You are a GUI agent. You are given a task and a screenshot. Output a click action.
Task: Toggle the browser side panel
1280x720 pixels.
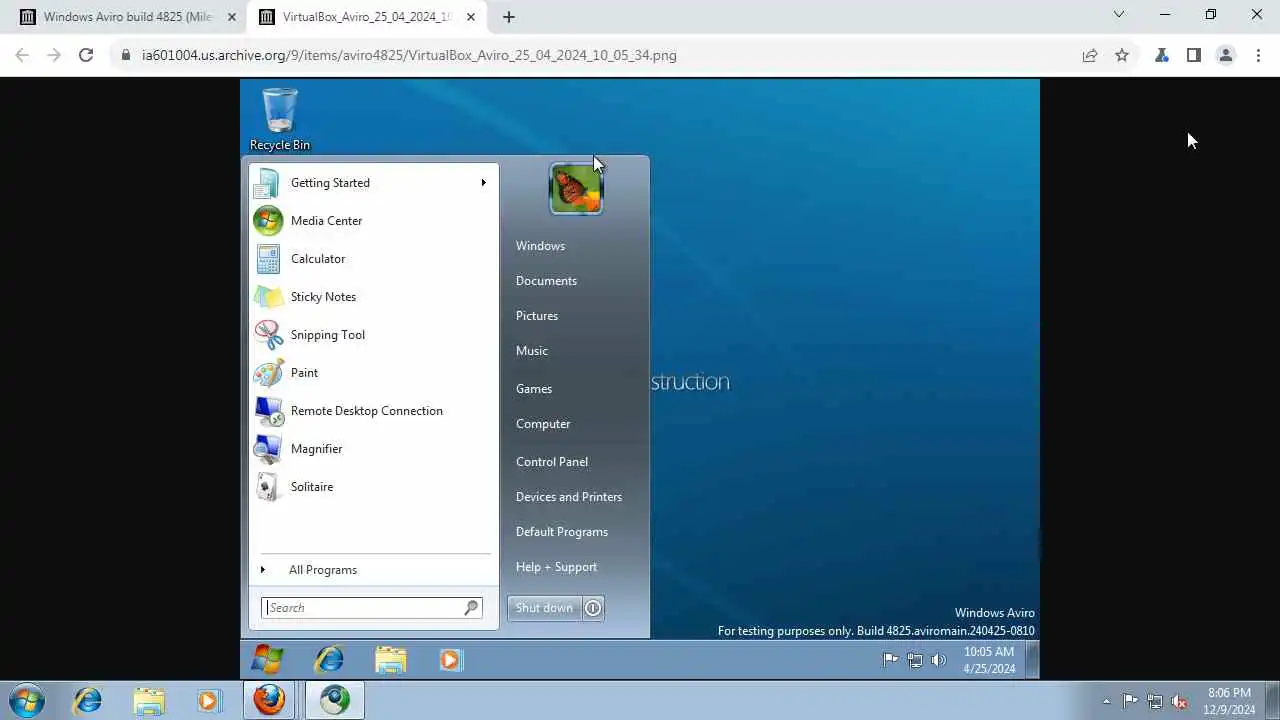tap(1193, 55)
